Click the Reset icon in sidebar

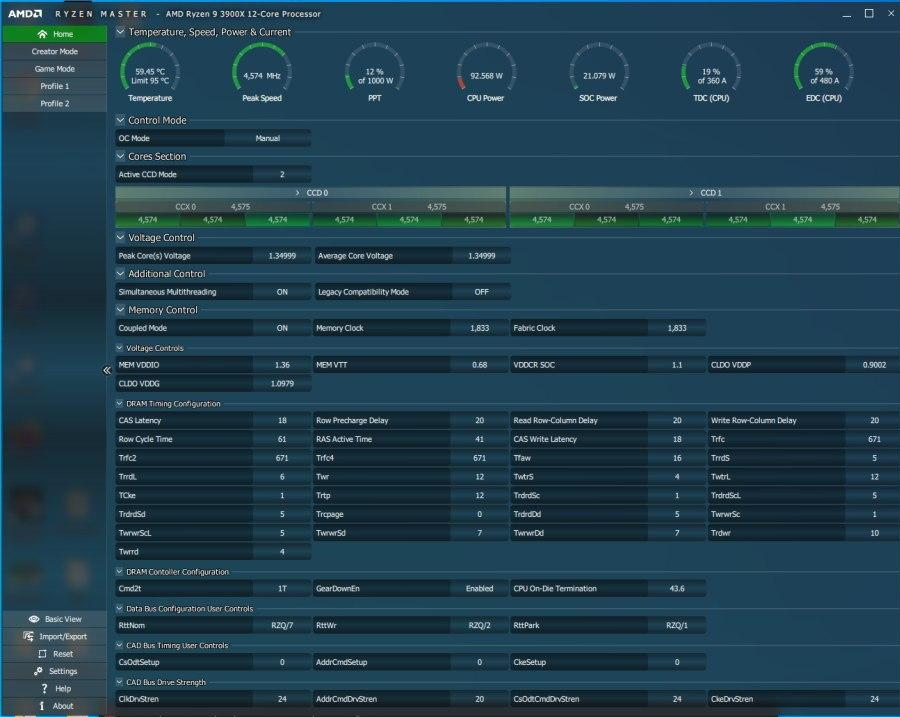[42, 654]
